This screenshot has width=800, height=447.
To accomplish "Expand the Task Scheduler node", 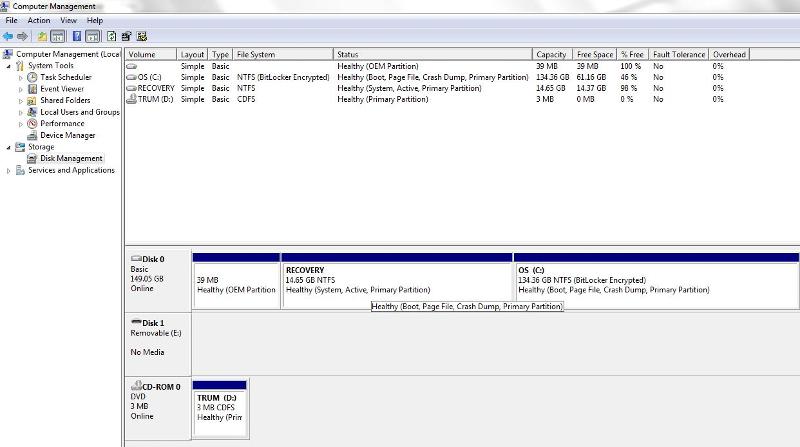I will 21,78.
